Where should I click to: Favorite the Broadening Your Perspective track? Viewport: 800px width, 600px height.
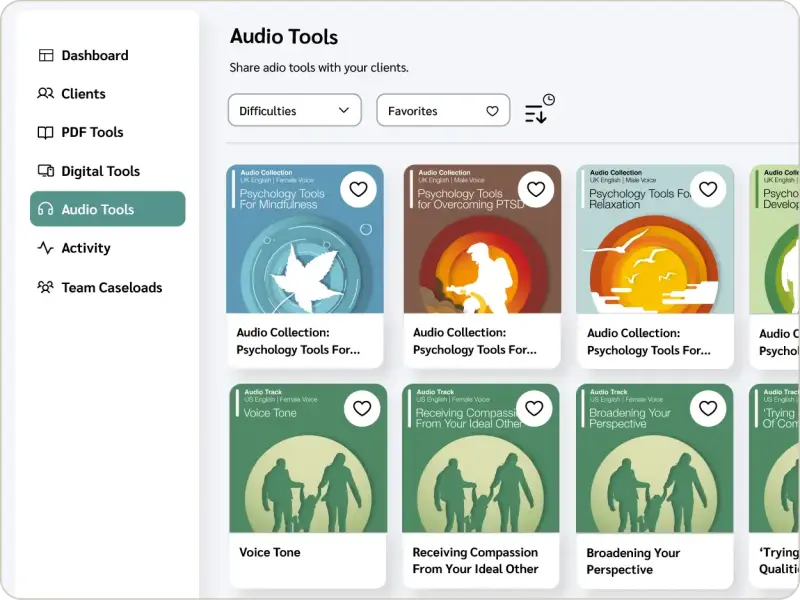[x=708, y=408]
